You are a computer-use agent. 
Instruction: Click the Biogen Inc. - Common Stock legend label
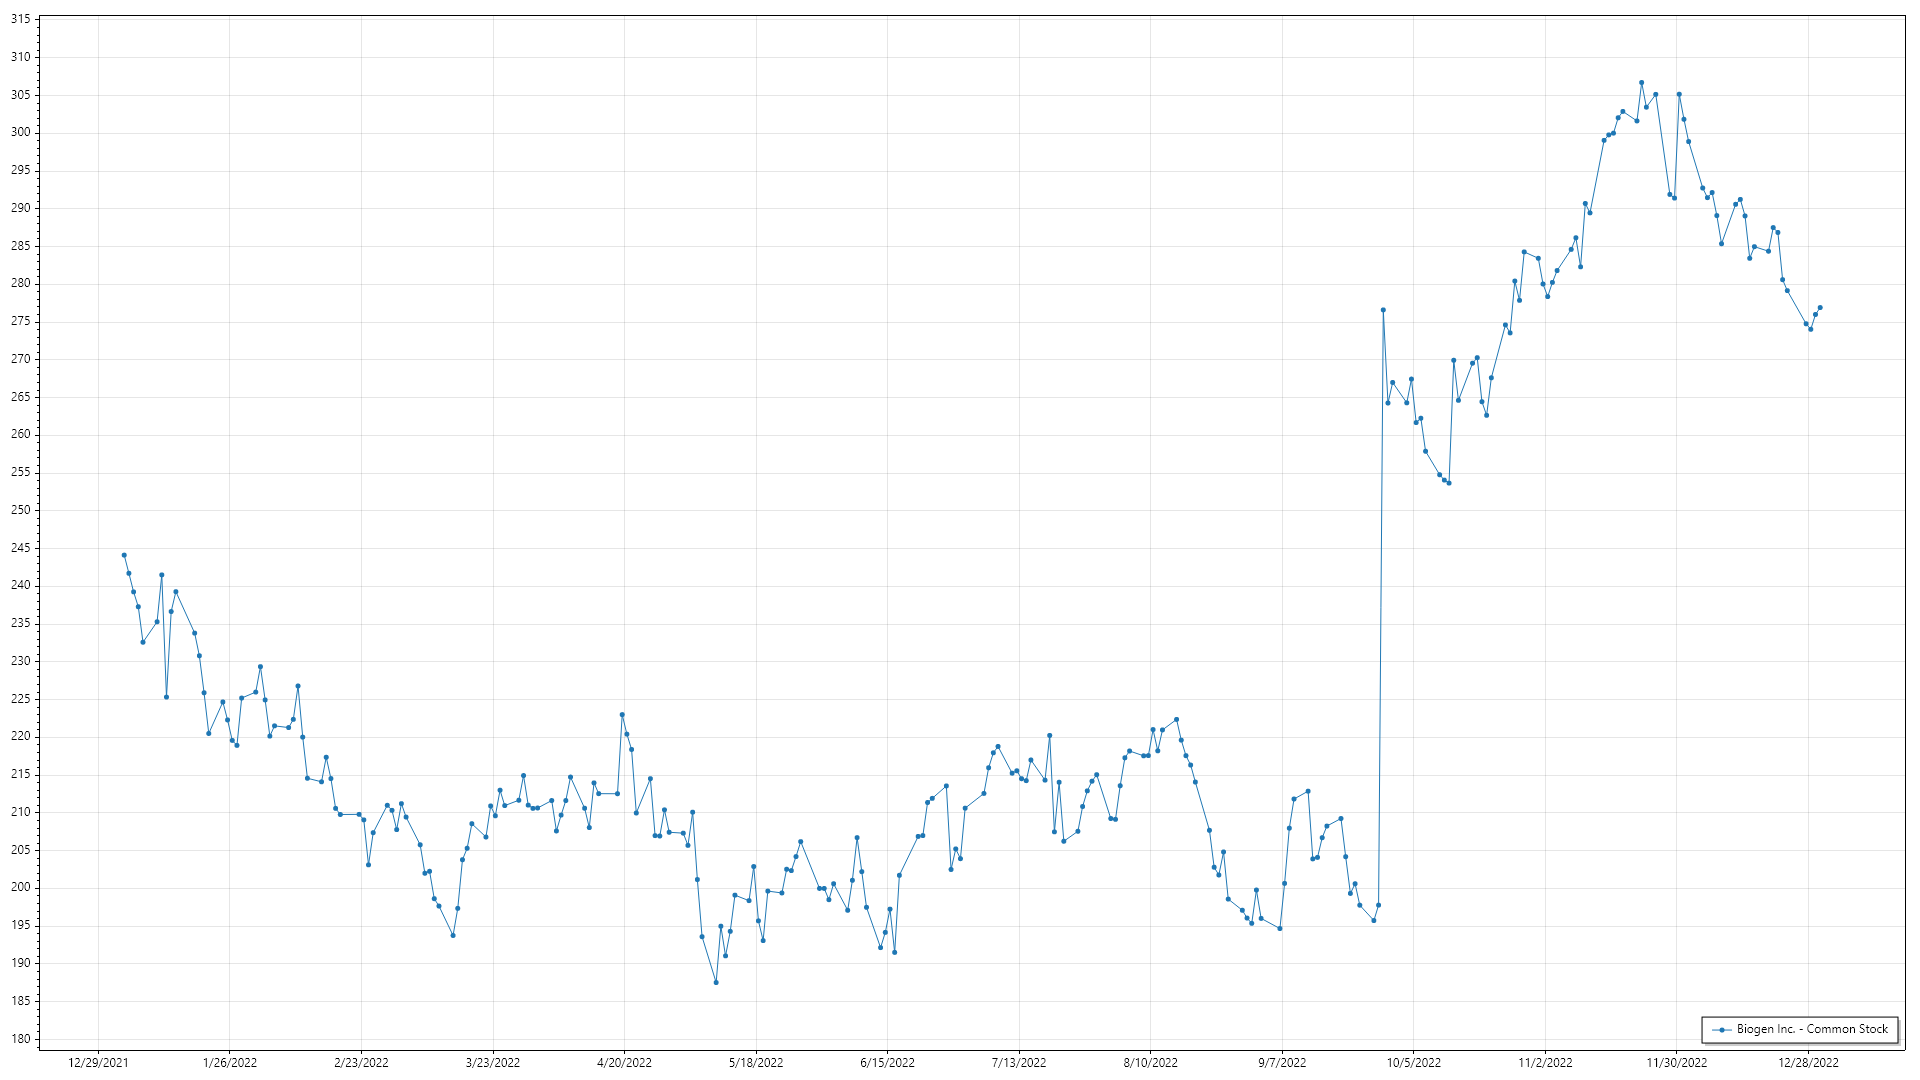click(1811, 1029)
